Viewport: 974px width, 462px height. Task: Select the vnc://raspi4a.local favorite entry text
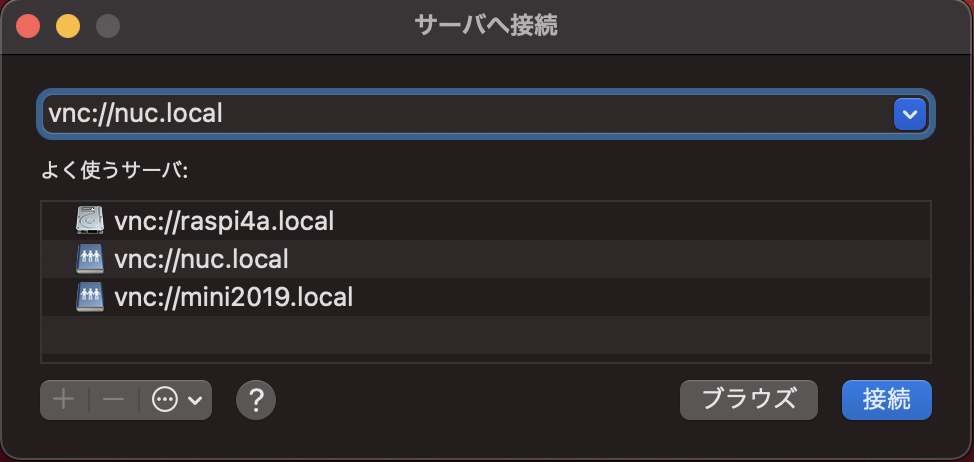pos(224,221)
